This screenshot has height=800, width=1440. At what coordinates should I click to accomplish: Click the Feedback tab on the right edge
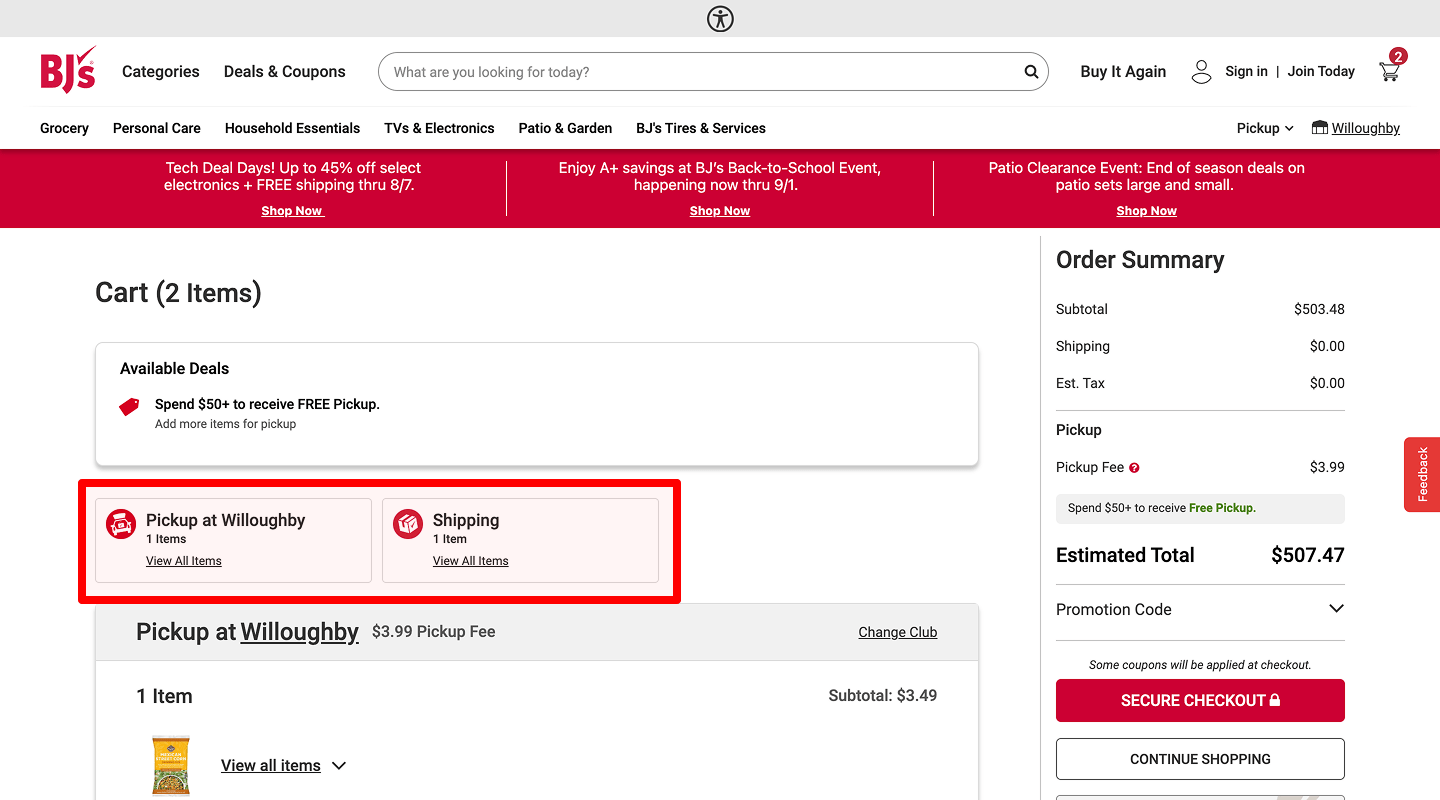pyautogui.click(x=1424, y=474)
